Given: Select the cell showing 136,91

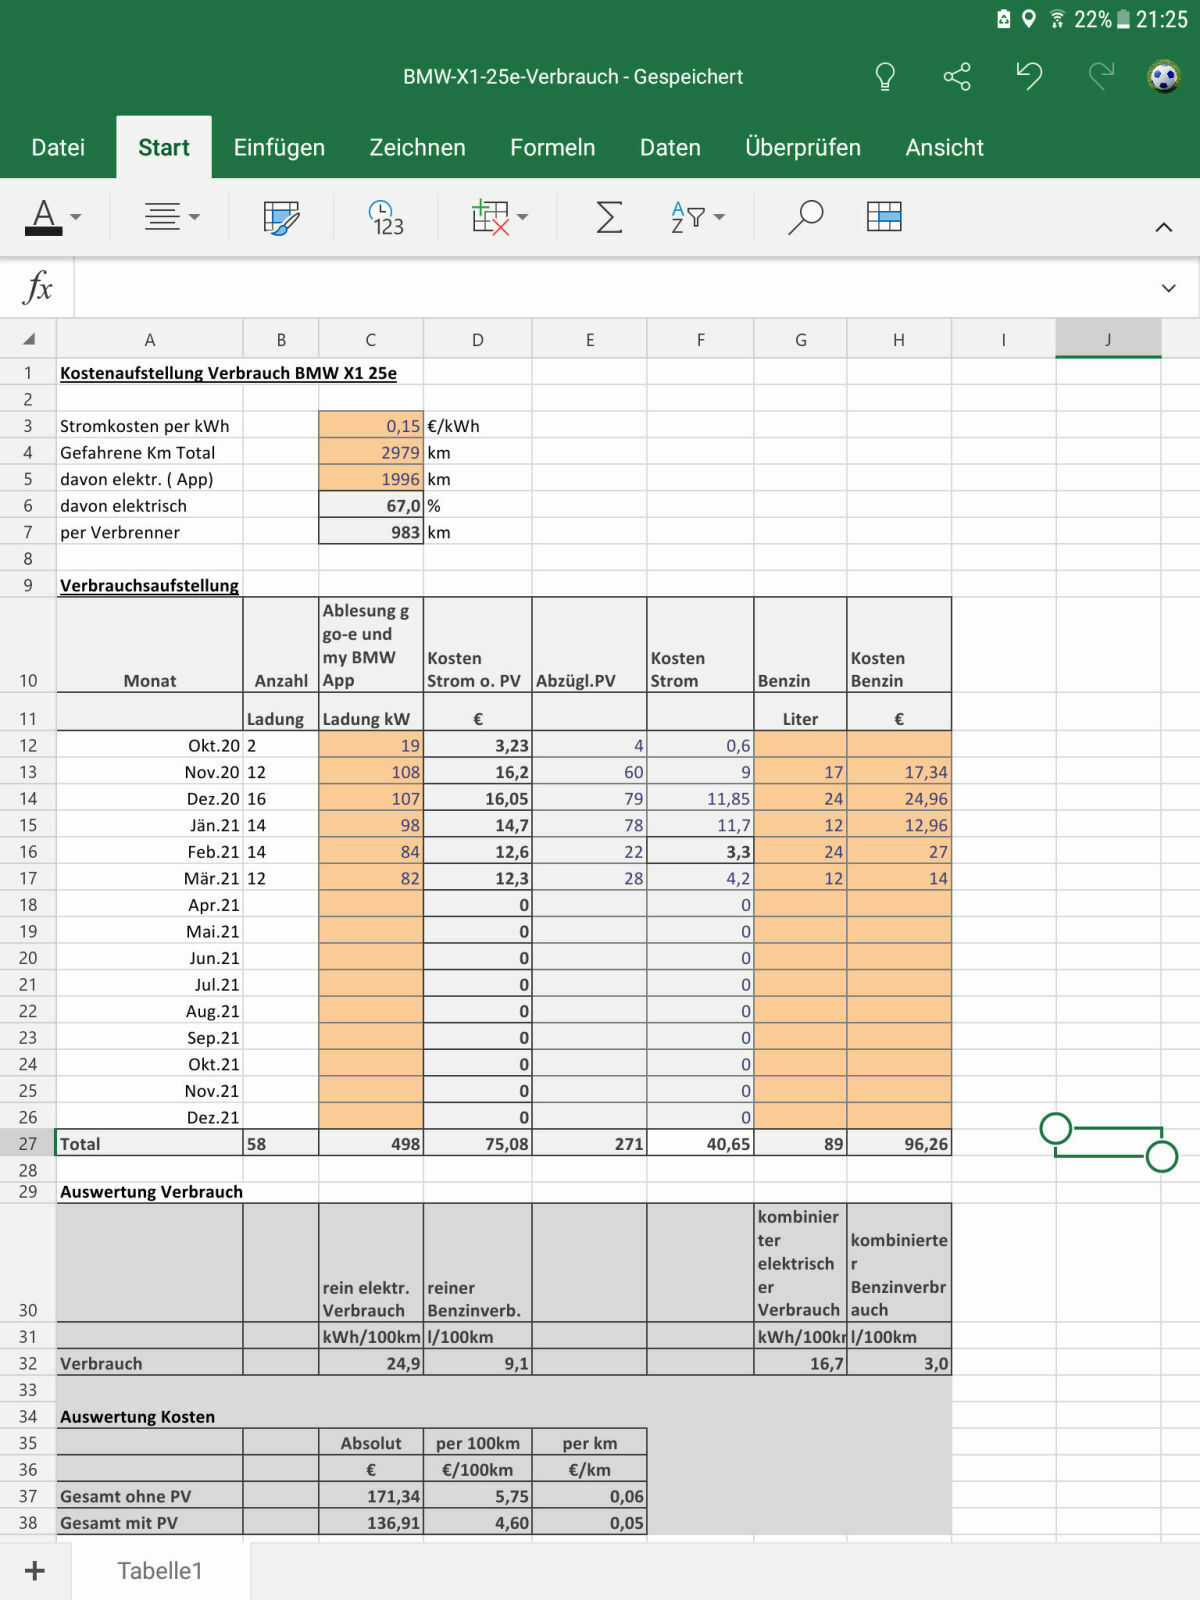Looking at the screenshot, I should [x=371, y=1522].
